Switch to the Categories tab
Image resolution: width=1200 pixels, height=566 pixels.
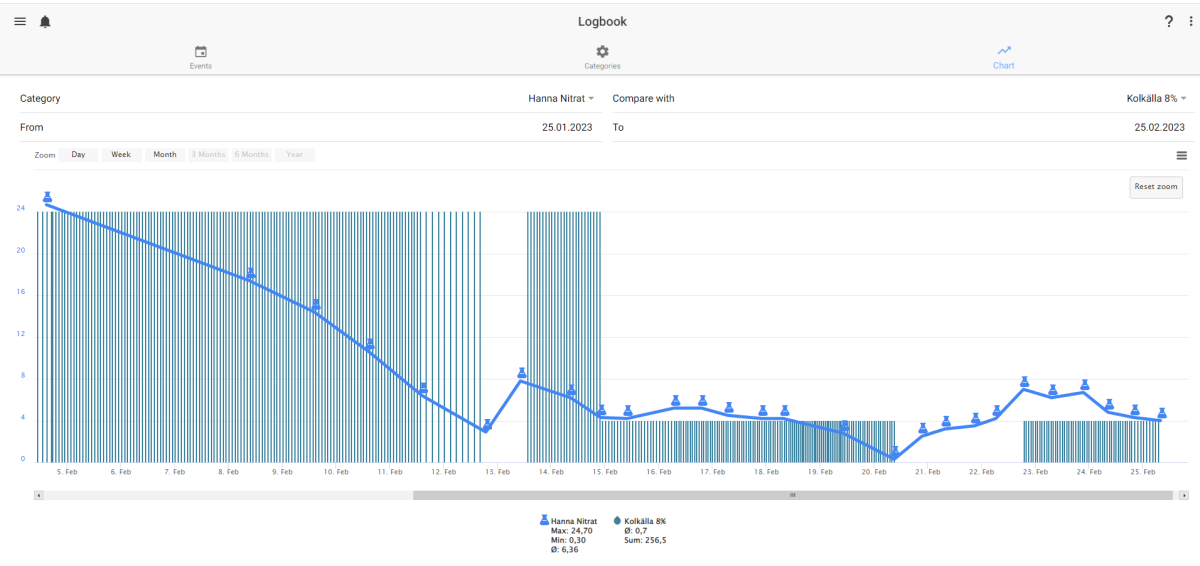pyautogui.click(x=602, y=57)
